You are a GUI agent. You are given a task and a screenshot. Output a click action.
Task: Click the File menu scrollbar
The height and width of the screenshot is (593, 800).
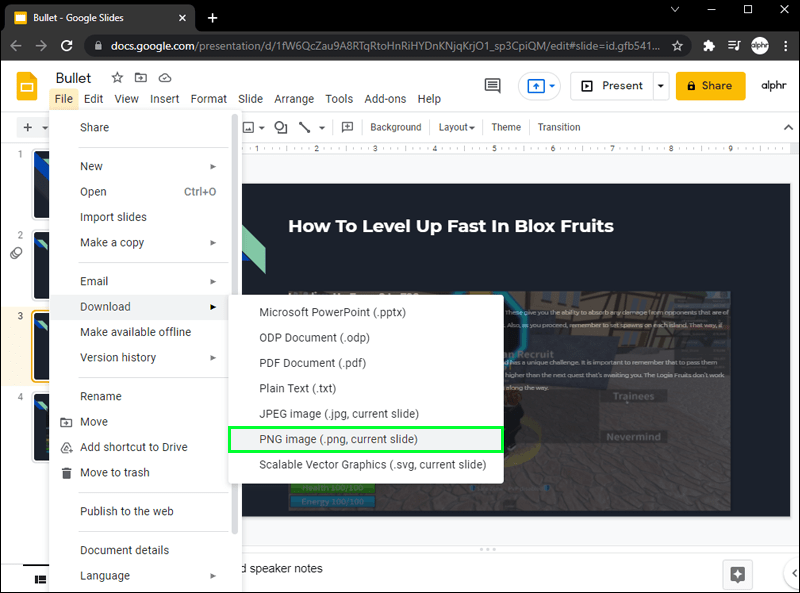[235, 325]
